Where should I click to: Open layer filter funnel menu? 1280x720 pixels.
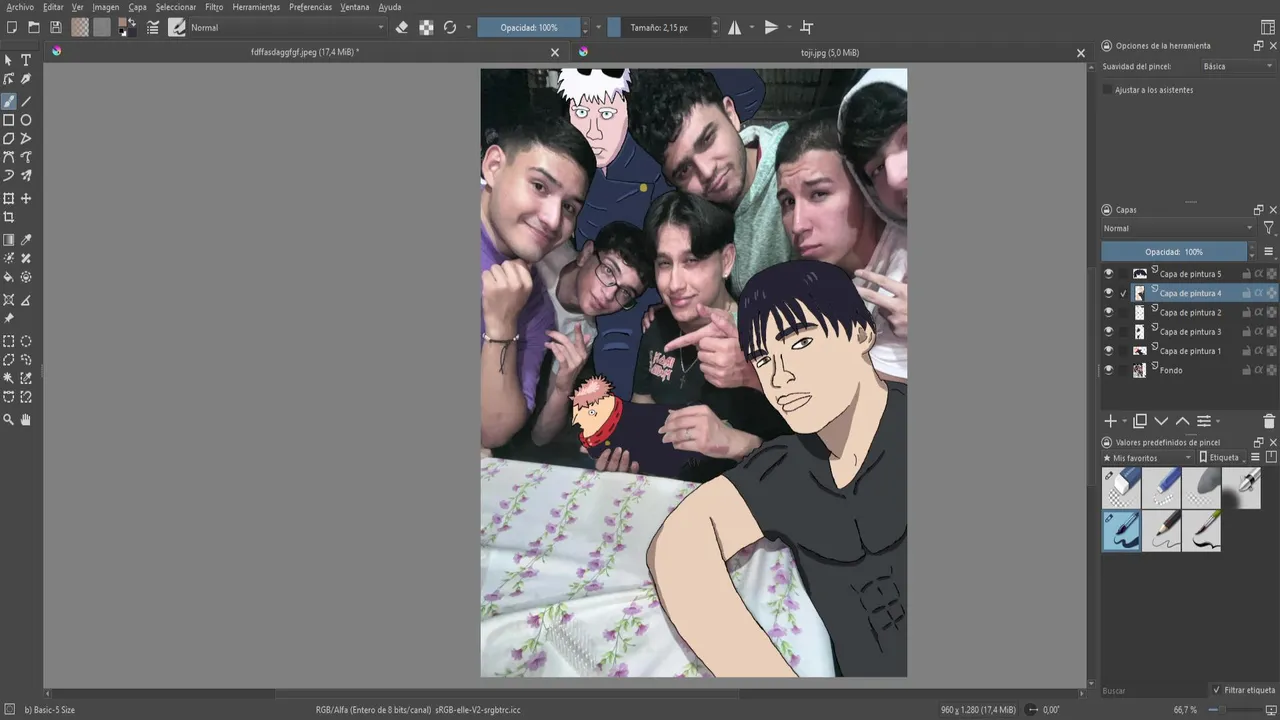click(1268, 228)
